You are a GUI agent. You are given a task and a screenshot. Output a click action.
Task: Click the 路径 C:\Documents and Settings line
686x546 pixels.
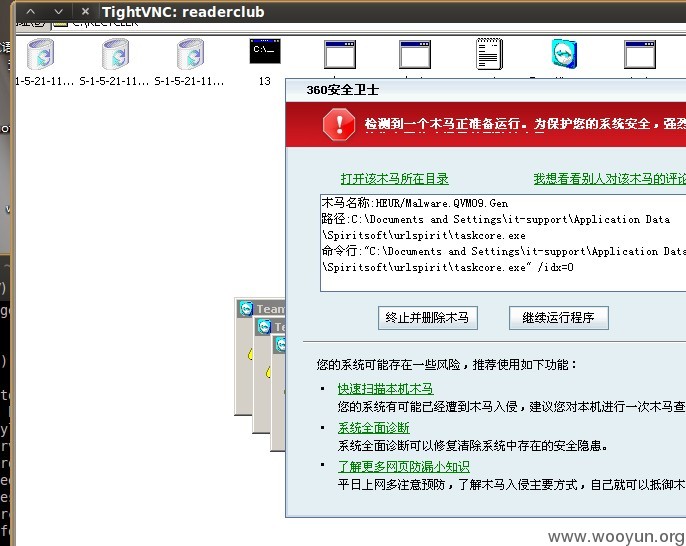point(496,219)
